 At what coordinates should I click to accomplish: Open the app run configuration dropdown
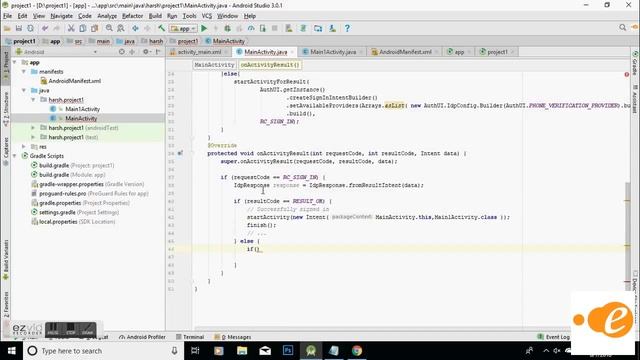point(183,29)
